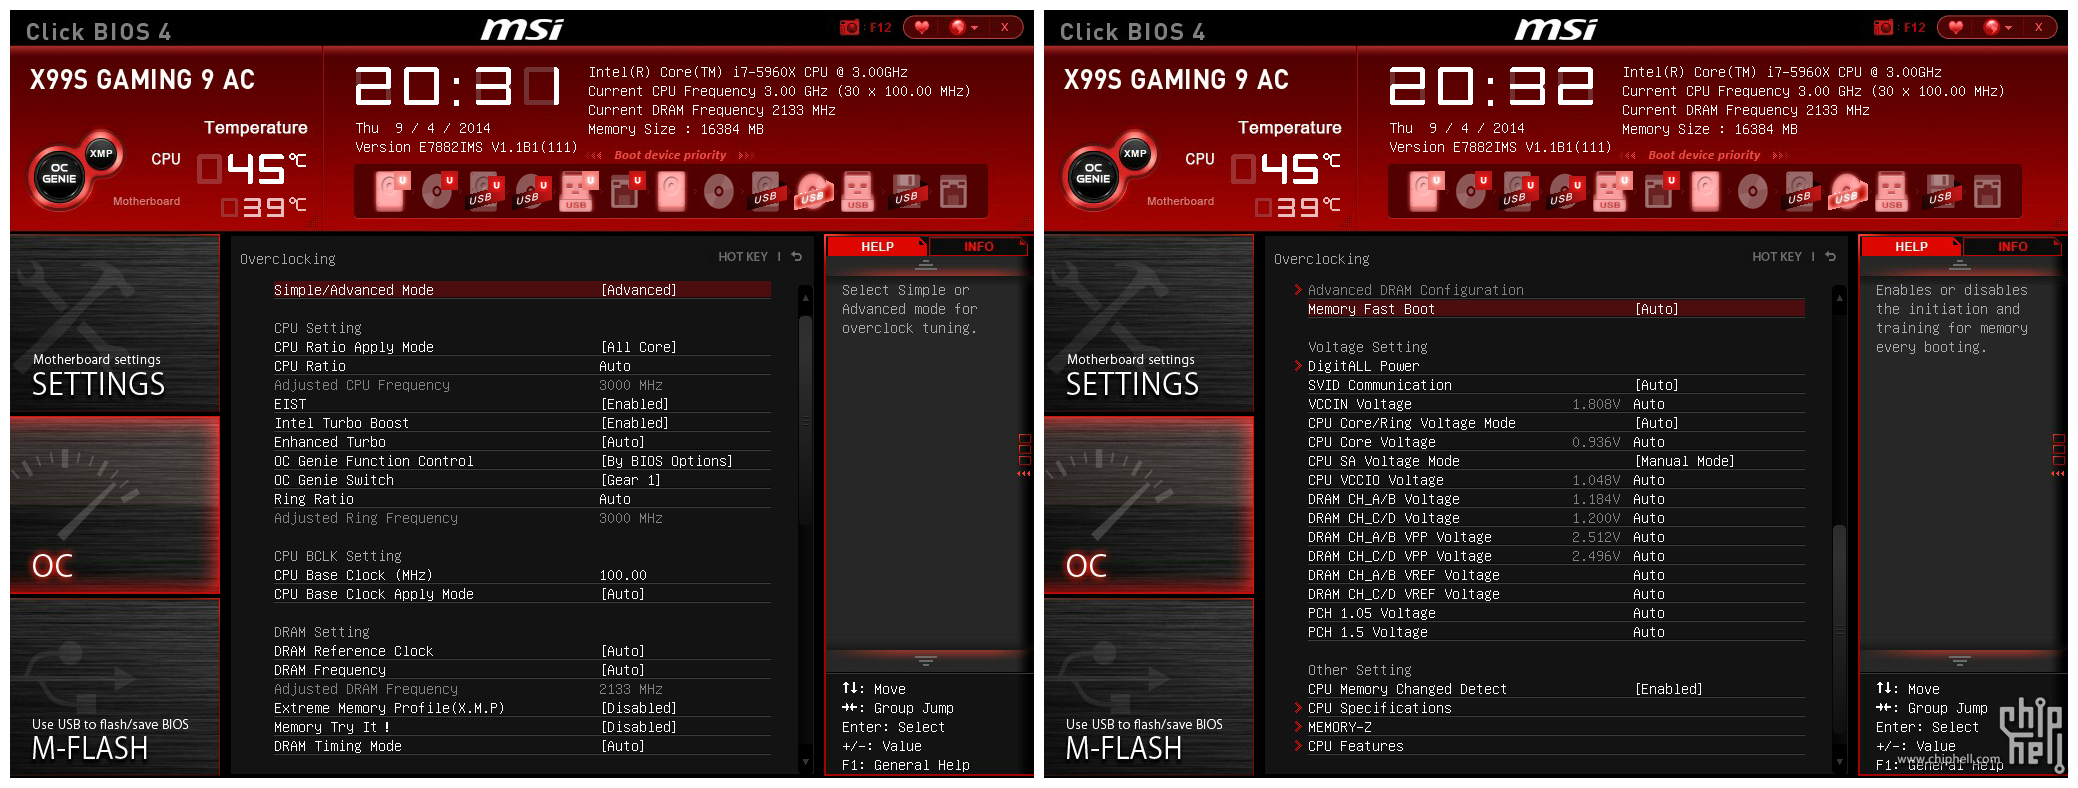Viewport: 2078px width, 788px height.
Task: Click the heart favorites icon in right screen
Action: coord(1956,27)
